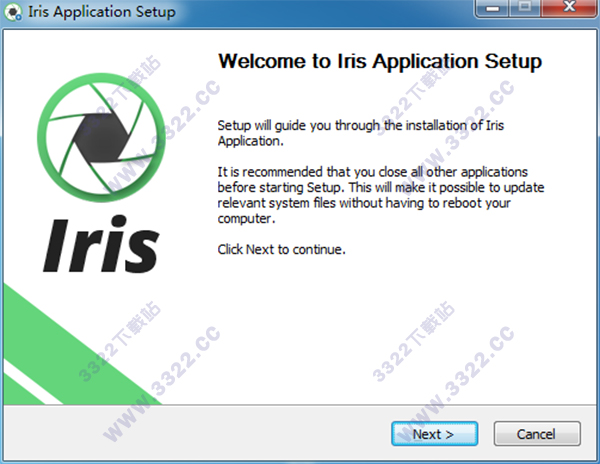600x464 pixels.
Task: Maximize the setup window
Action: [x=525, y=8]
